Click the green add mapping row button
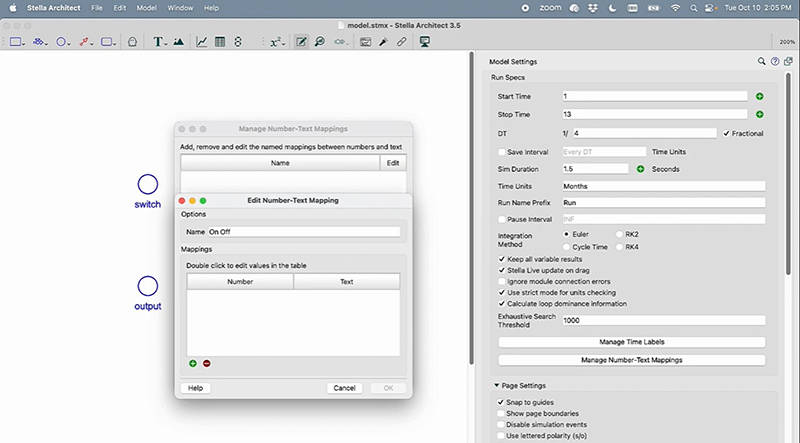The width and height of the screenshot is (800, 443). click(x=192, y=363)
